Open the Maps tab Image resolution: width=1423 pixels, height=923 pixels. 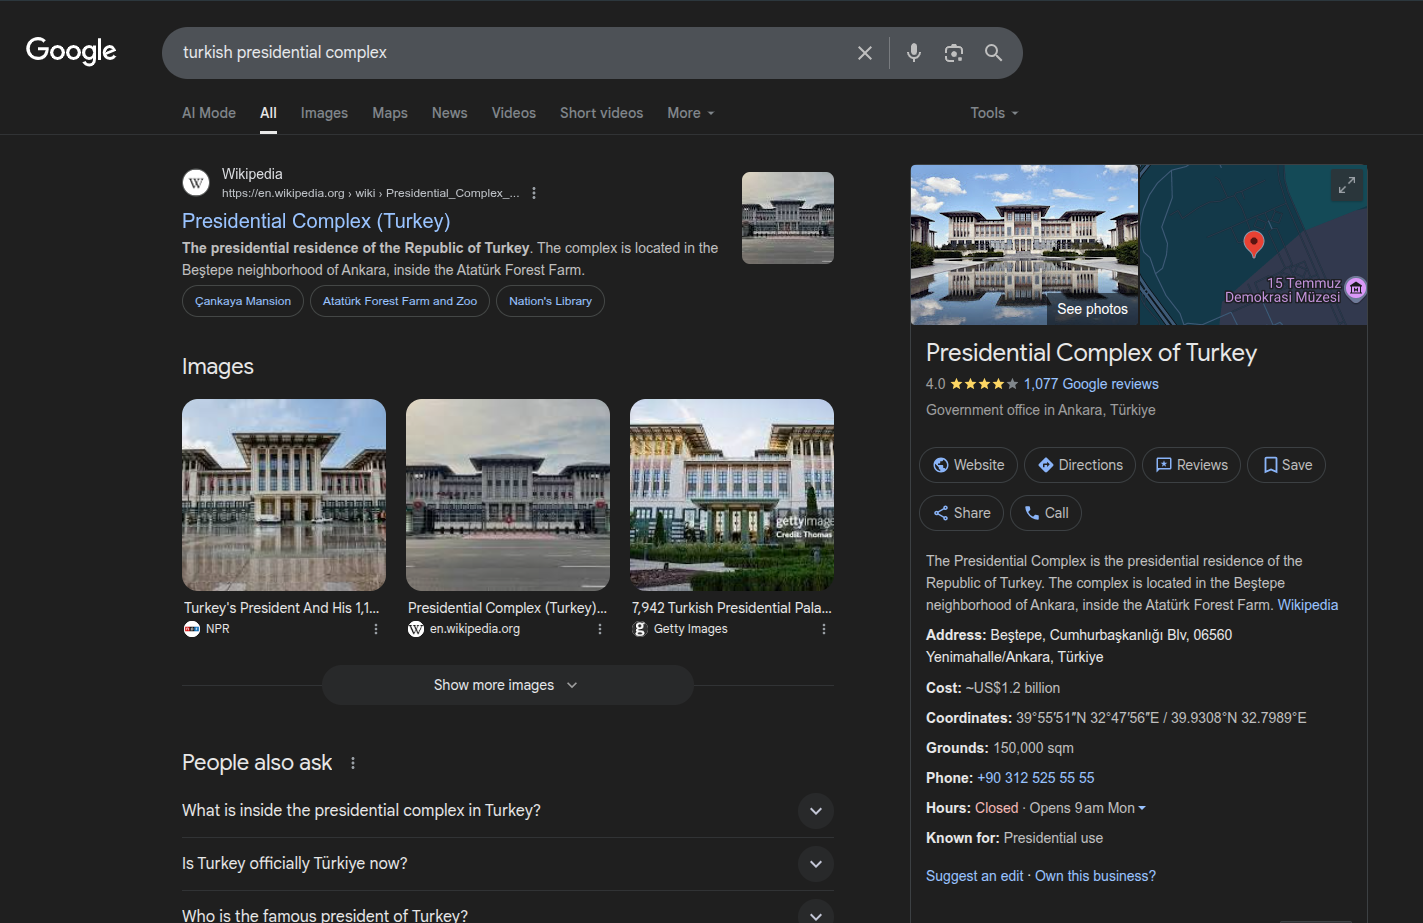tap(390, 113)
